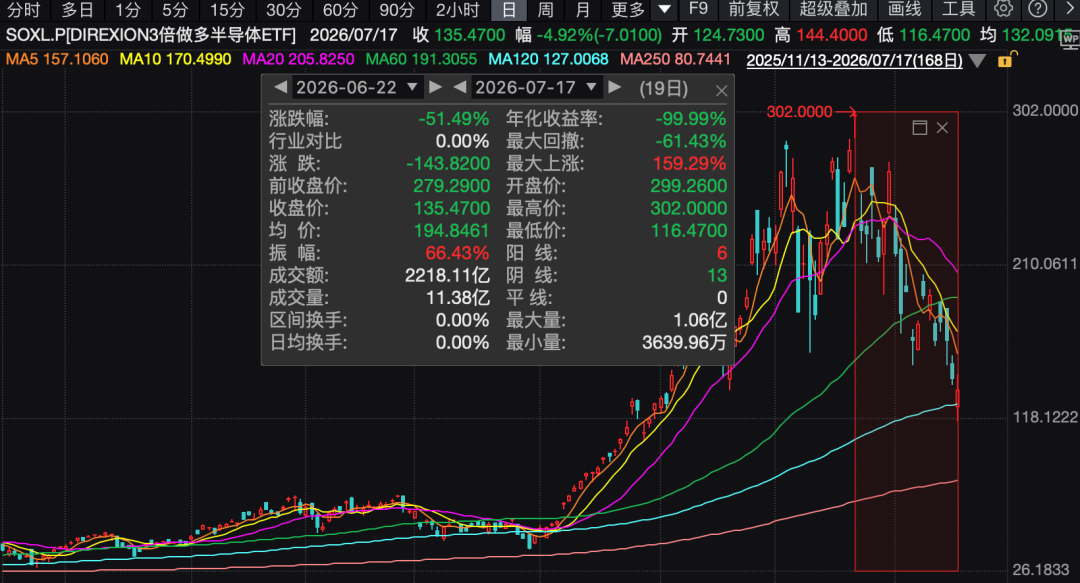
Task: Click the MA60 191.3055 indicator label
Action: tap(422, 59)
